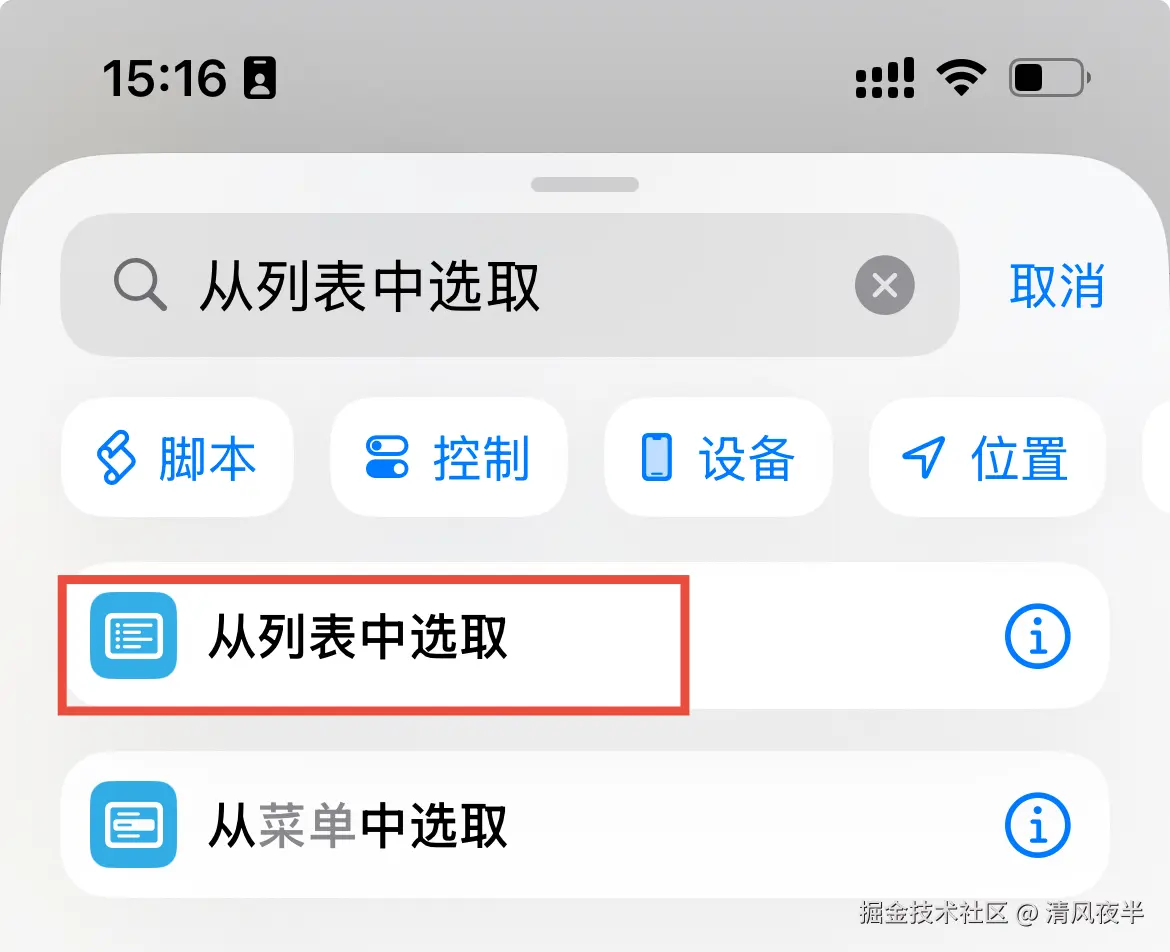Screen dimensions: 1170x952
Task: Click the 位置 location arrow icon
Action: [924, 457]
